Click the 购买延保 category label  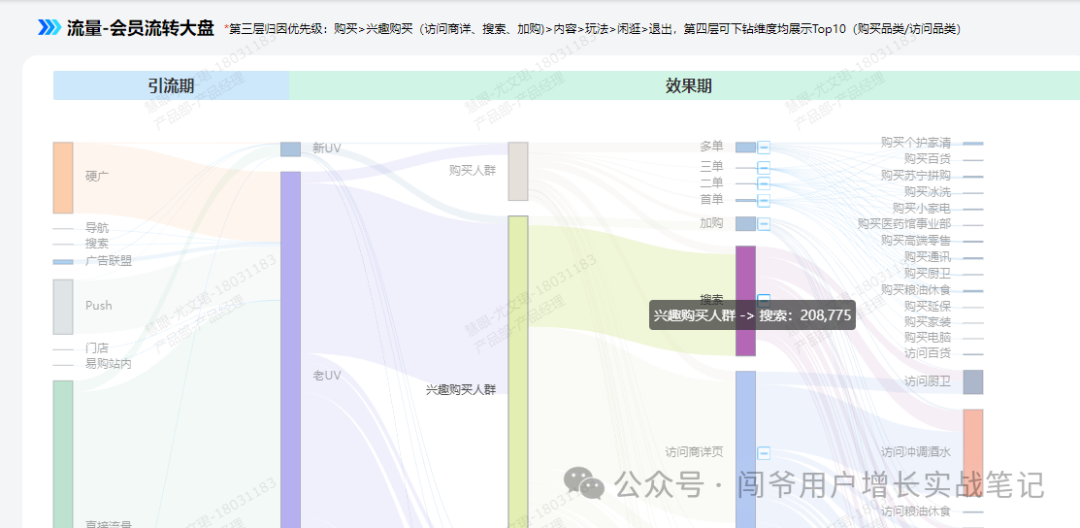point(927,306)
